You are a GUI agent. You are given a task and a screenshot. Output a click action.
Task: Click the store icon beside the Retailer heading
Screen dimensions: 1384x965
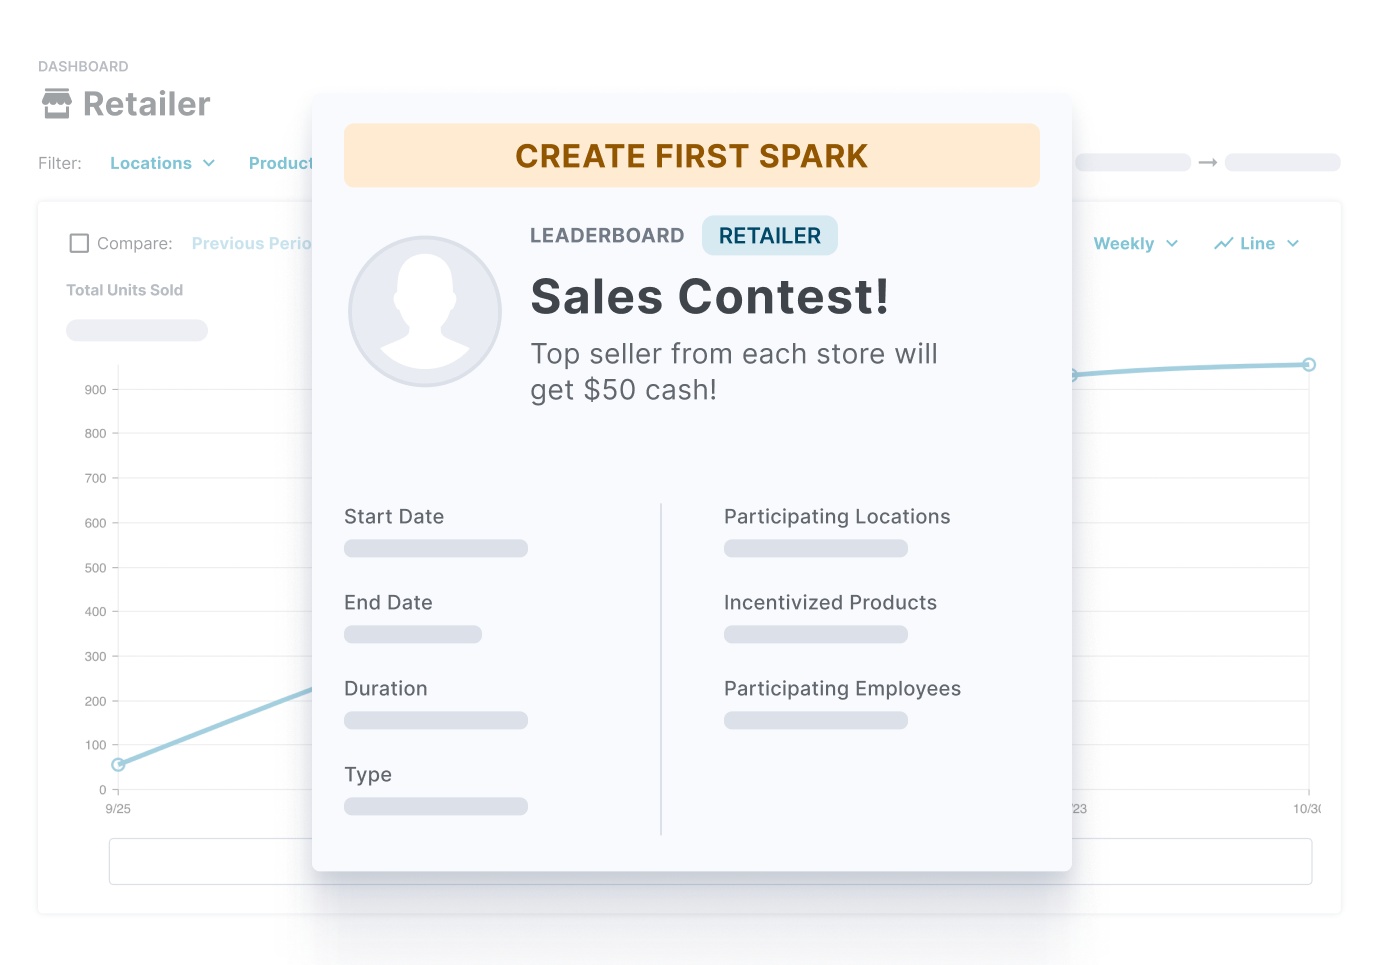tap(55, 101)
